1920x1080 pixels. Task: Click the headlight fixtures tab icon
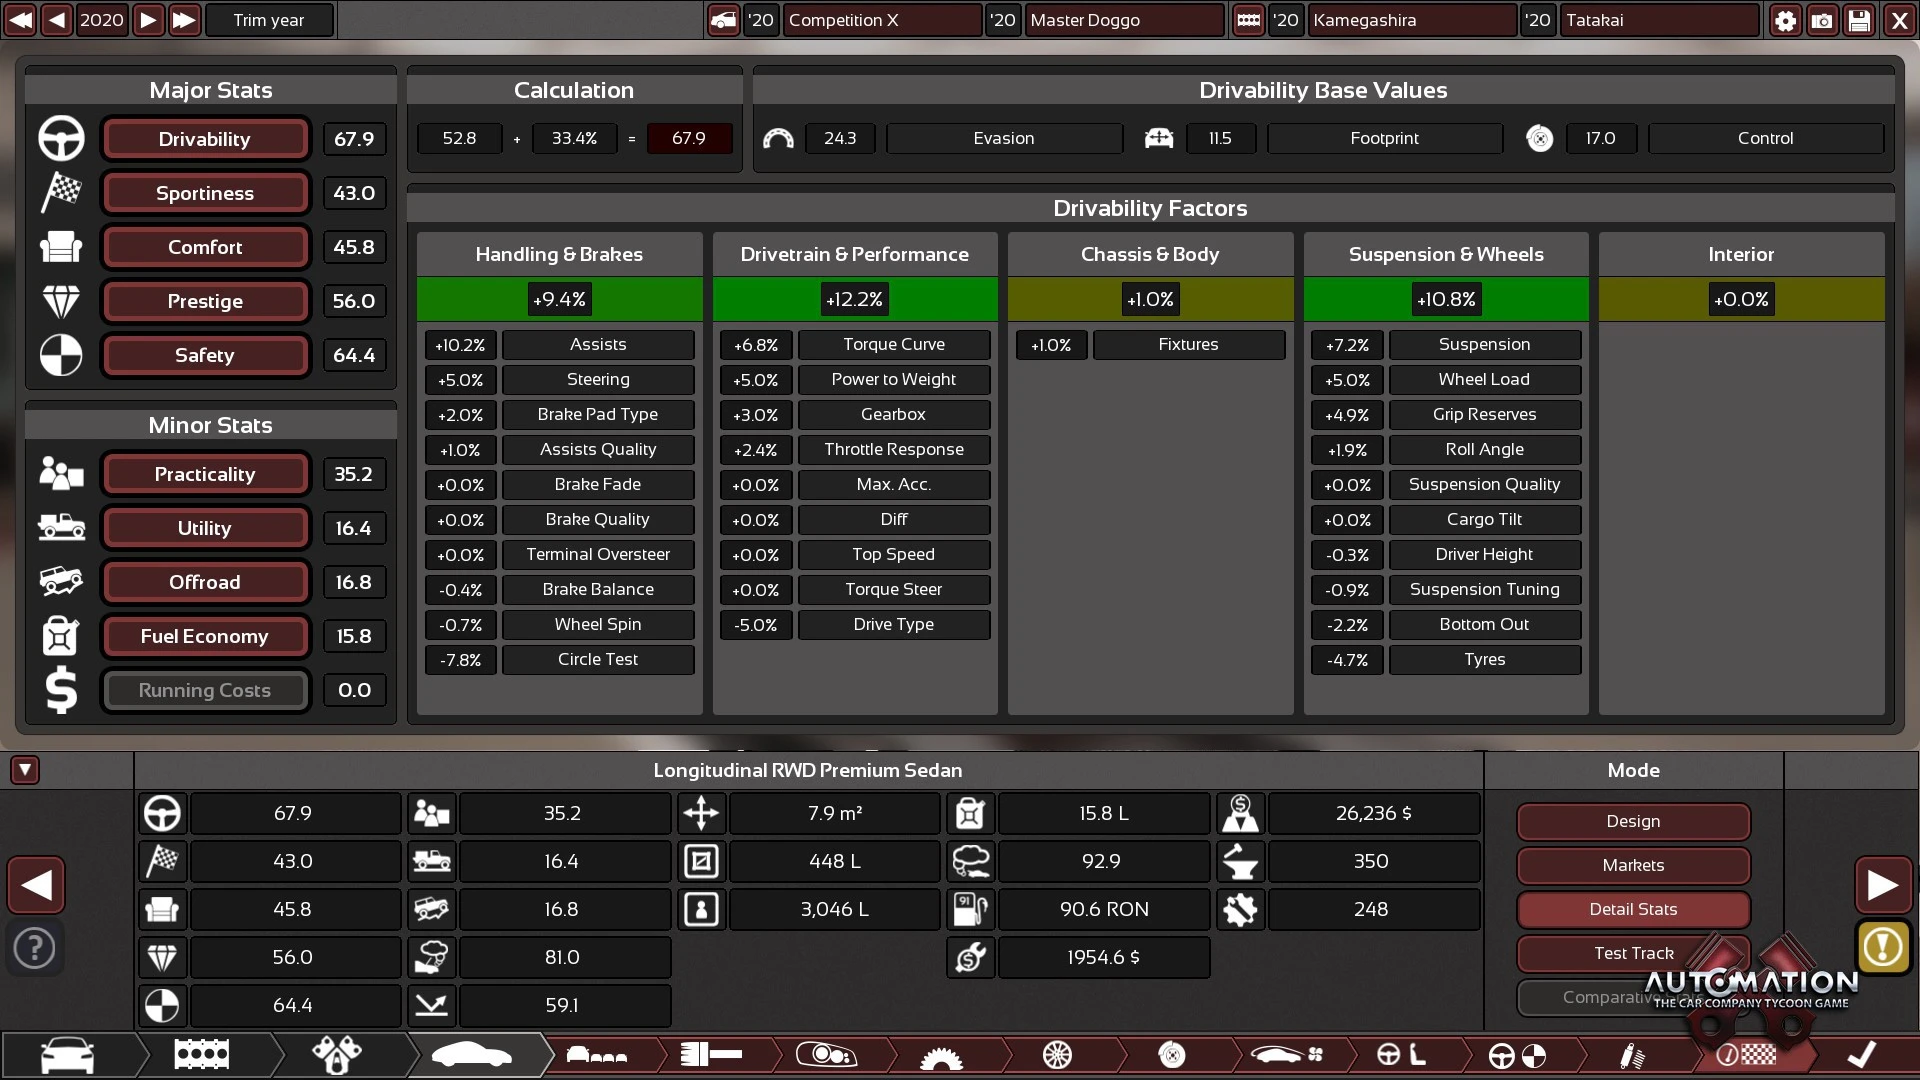coord(826,1055)
